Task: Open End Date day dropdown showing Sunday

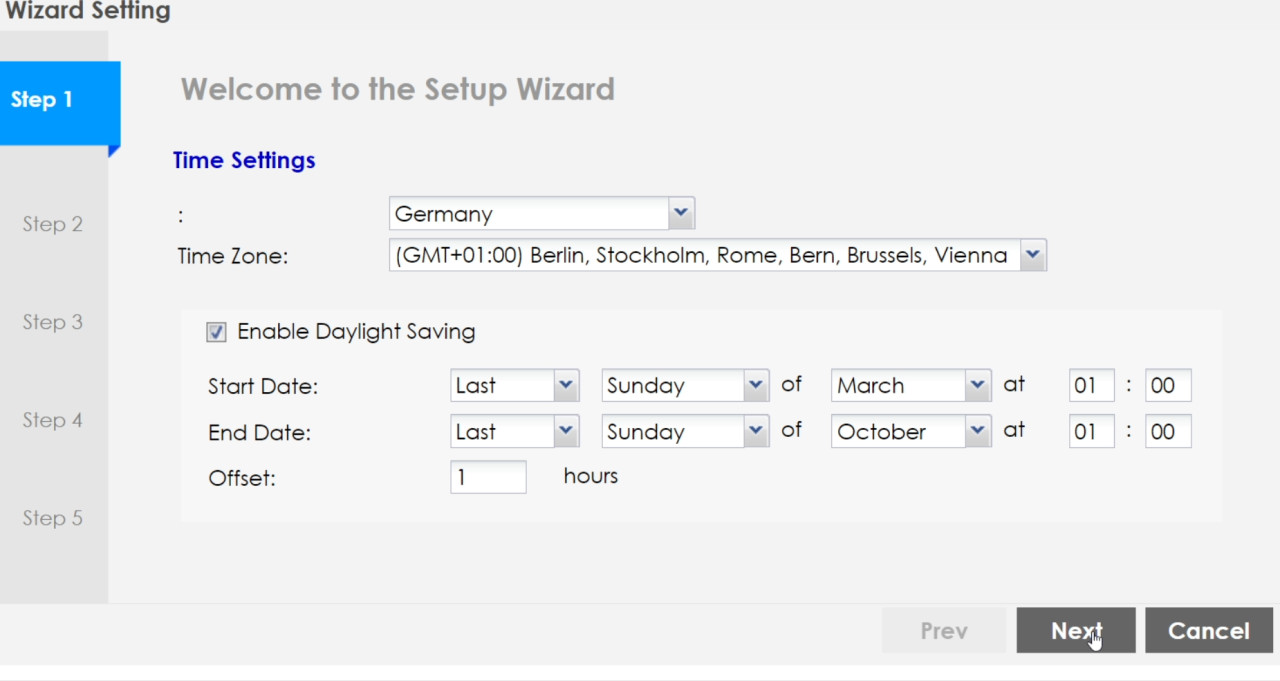Action: [684, 432]
